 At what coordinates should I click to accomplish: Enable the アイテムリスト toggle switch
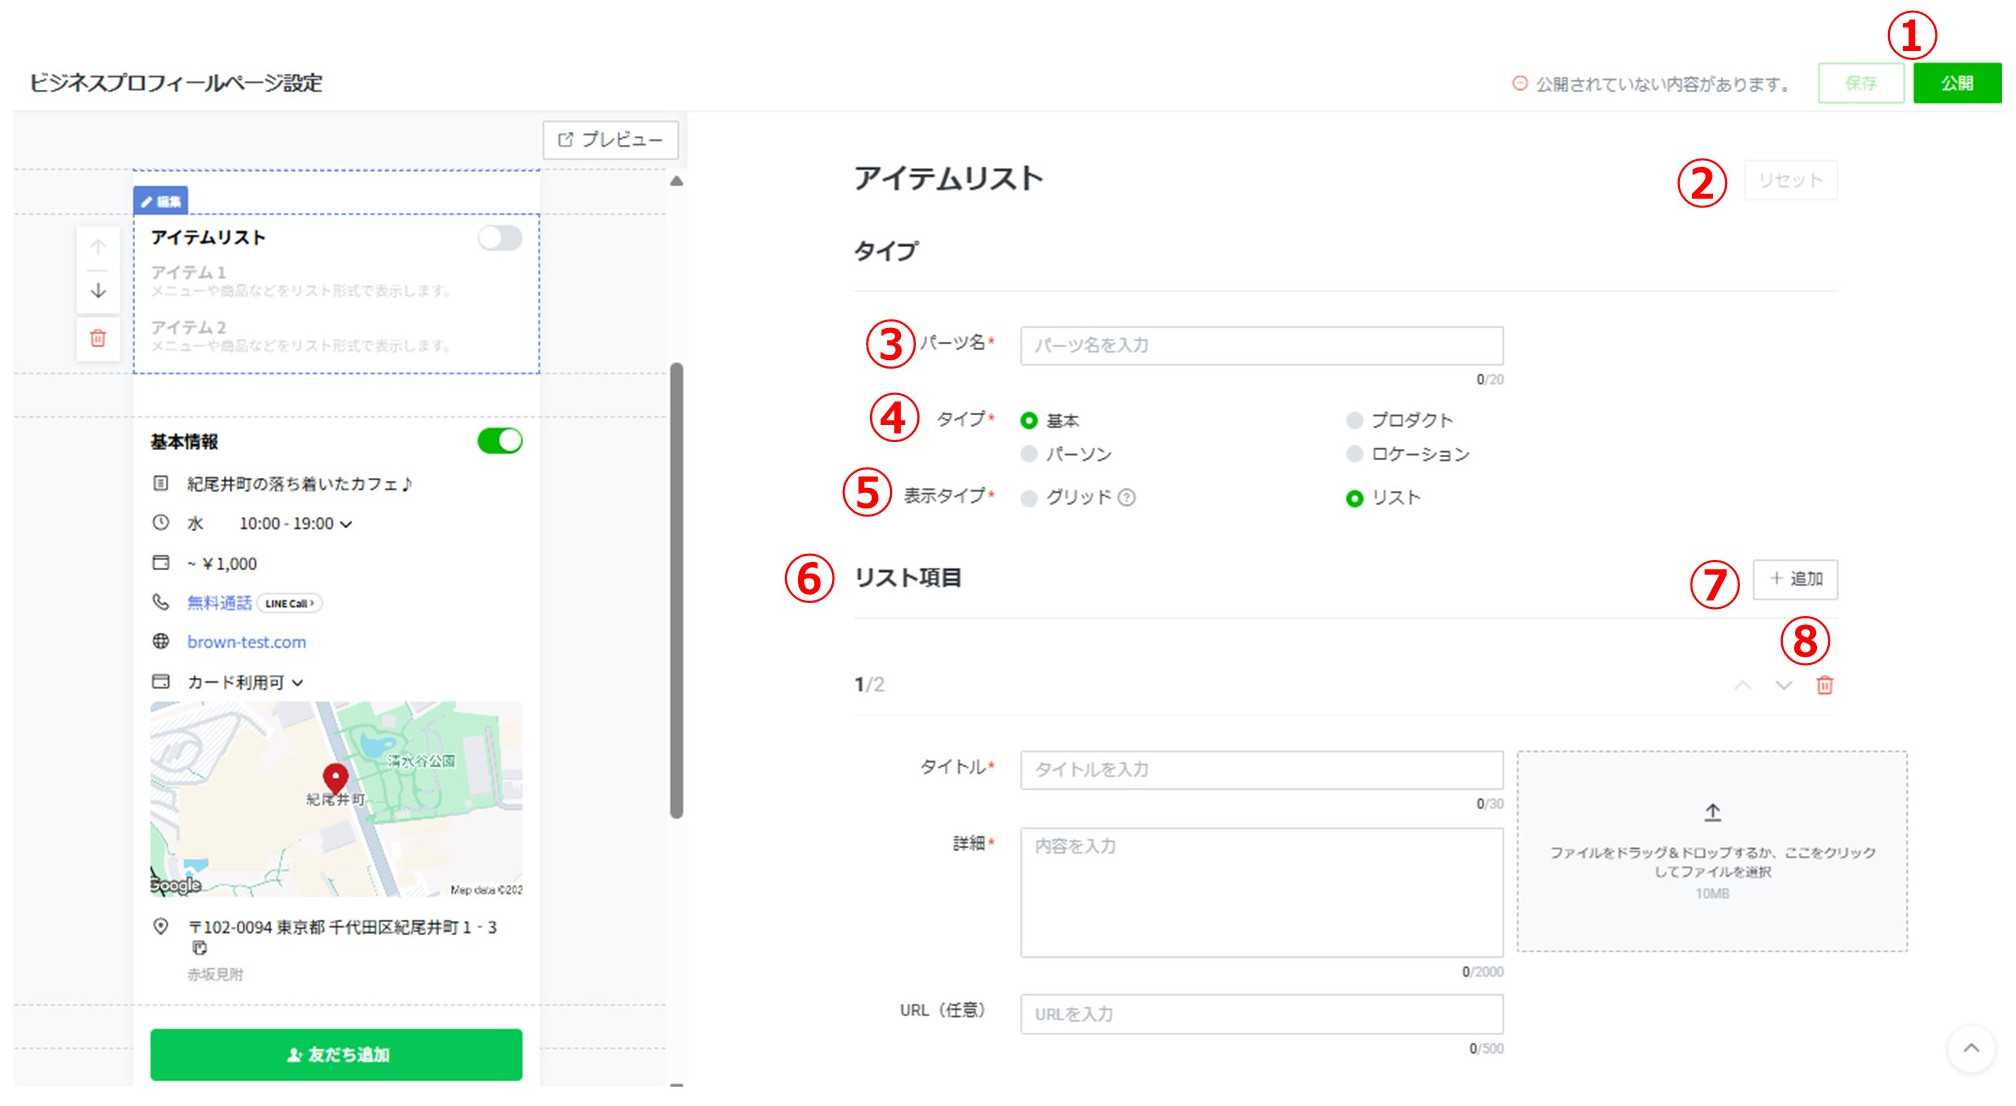pos(499,238)
